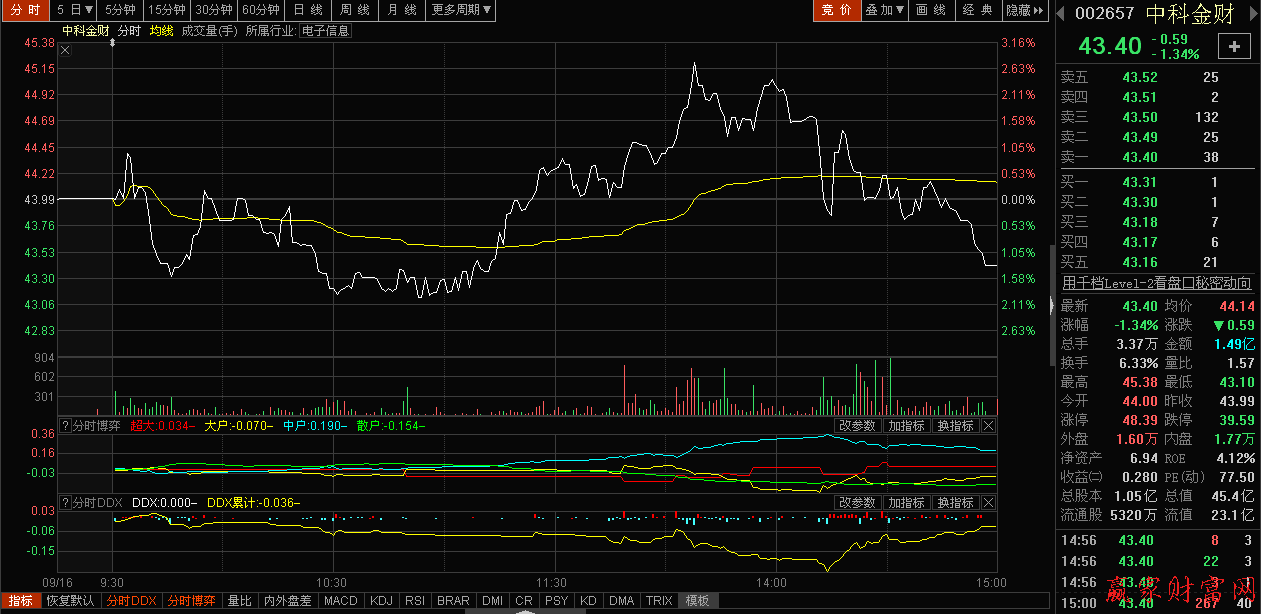Toggle the 分时DDX indicator at bottom
The height and width of the screenshot is (614, 1261).
131,601
